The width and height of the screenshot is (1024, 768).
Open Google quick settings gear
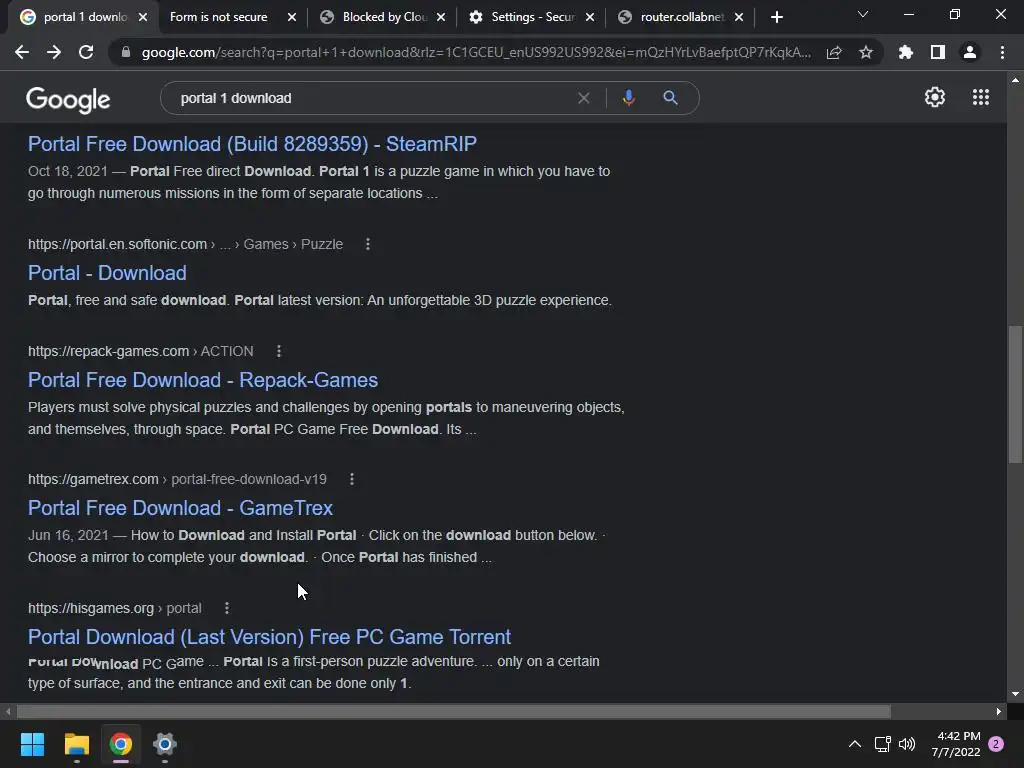[x=935, y=97]
